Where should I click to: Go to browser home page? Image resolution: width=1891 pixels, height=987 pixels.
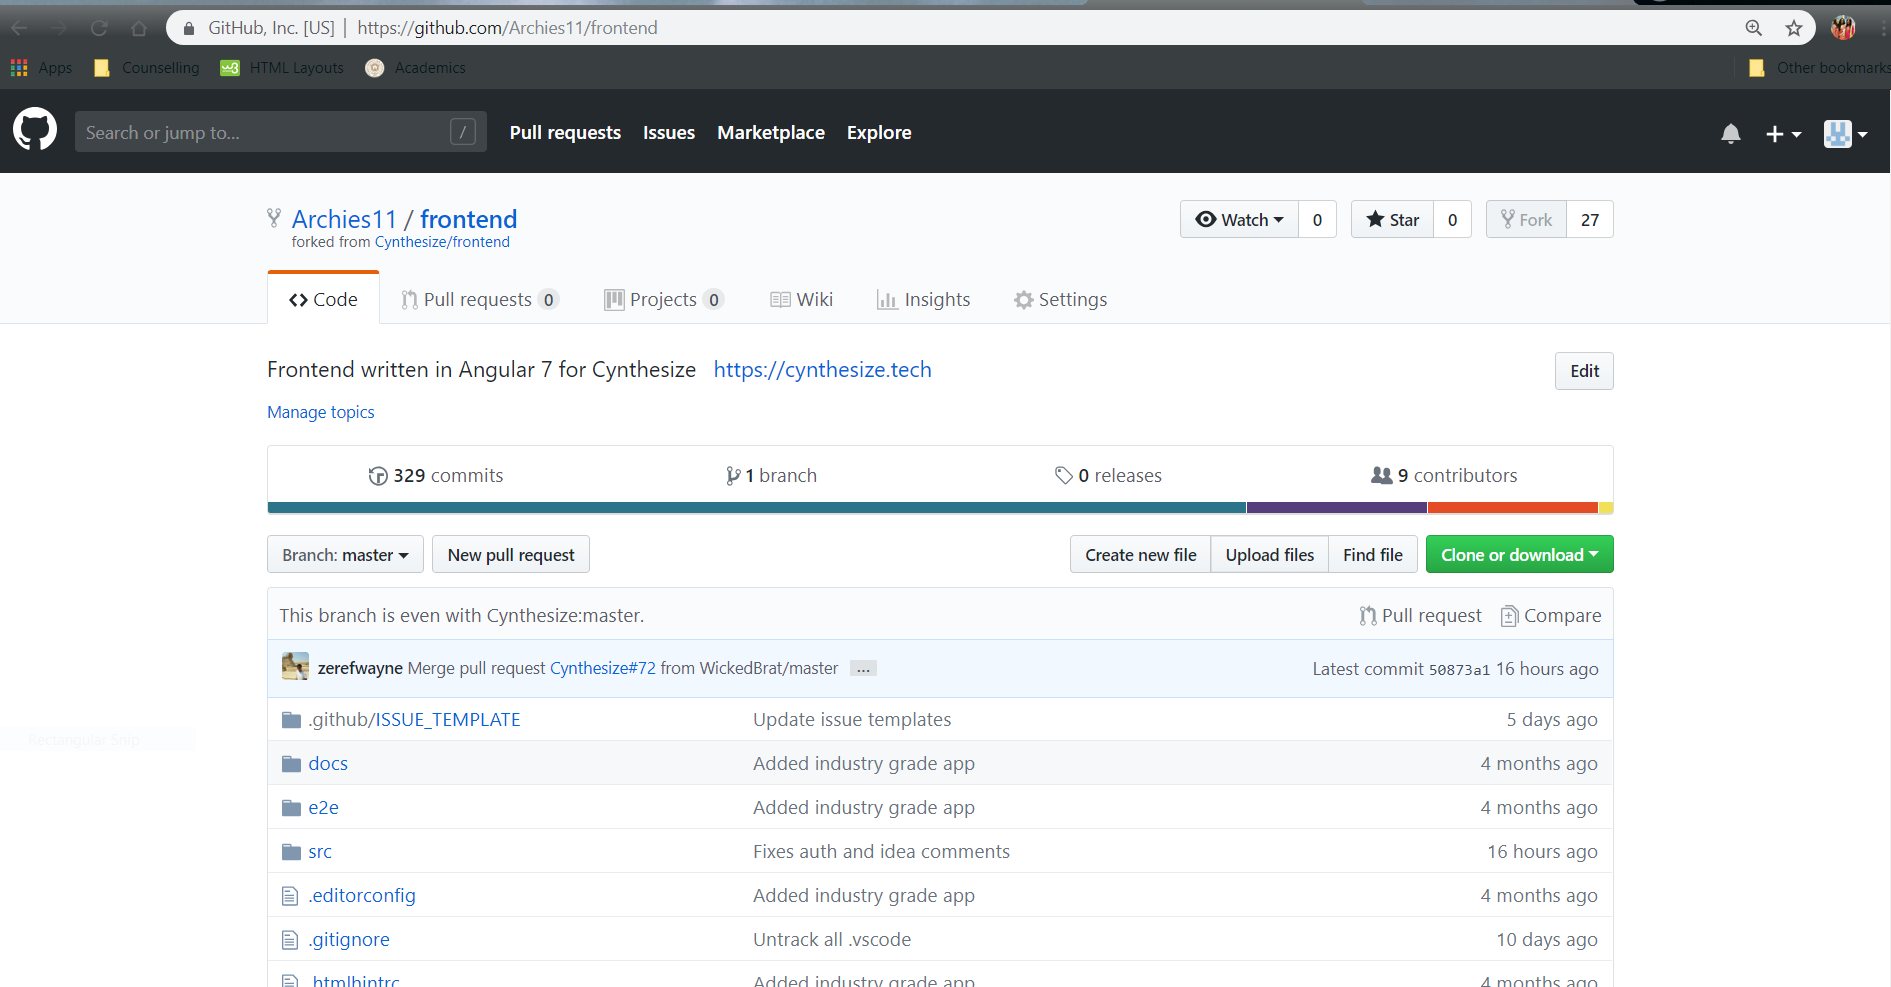point(139,28)
